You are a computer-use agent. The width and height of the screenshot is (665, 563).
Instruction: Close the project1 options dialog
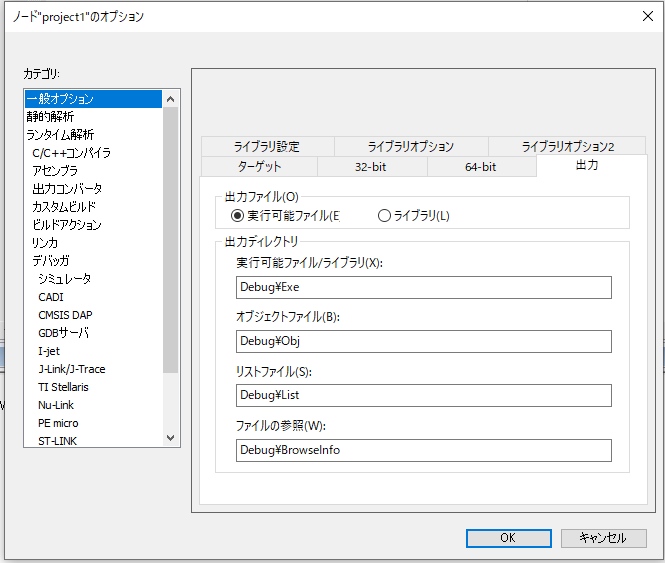pos(648,16)
